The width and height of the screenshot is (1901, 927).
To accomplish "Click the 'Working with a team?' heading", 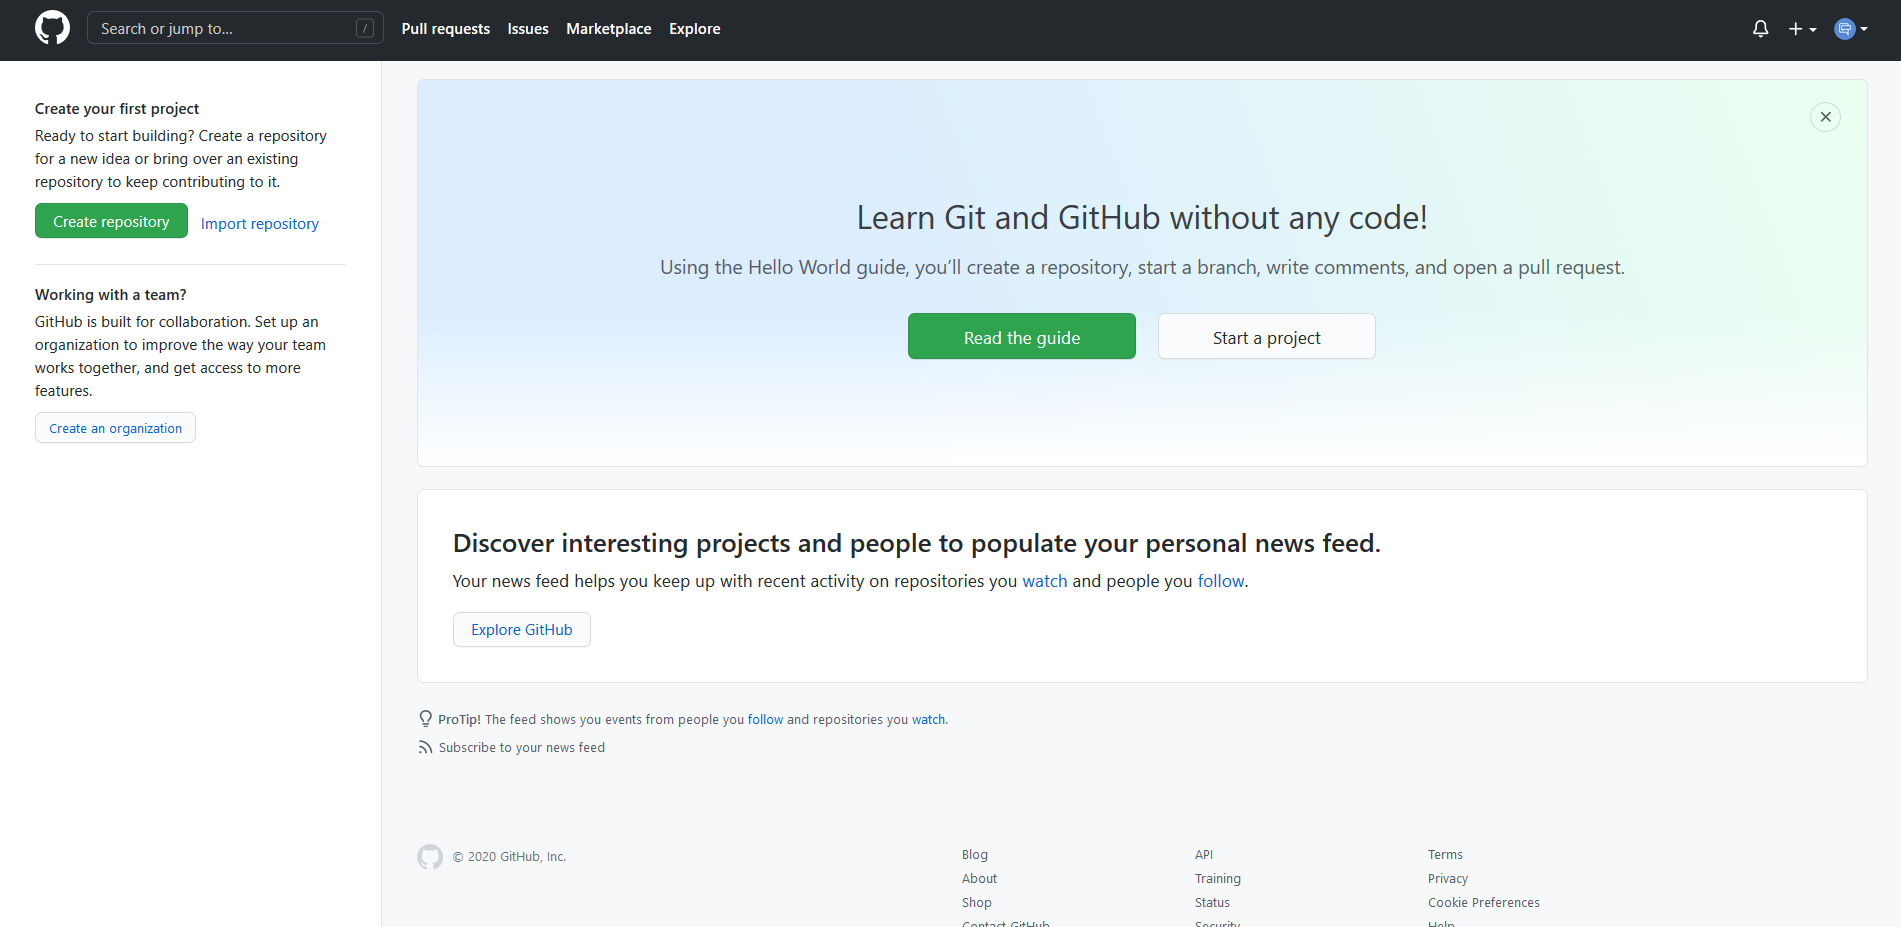I will (111, 294).
